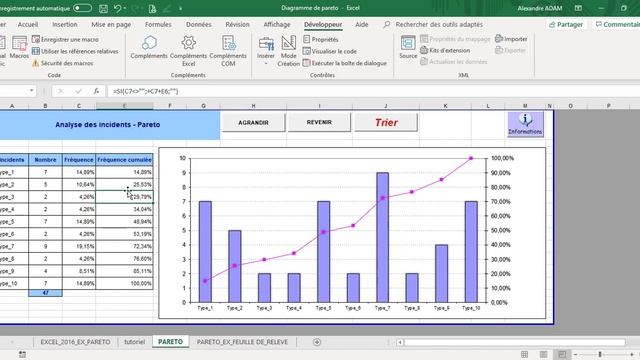Select the total cell showing 47
This screenshot has height=360, width=640.
tap(45, 293)
